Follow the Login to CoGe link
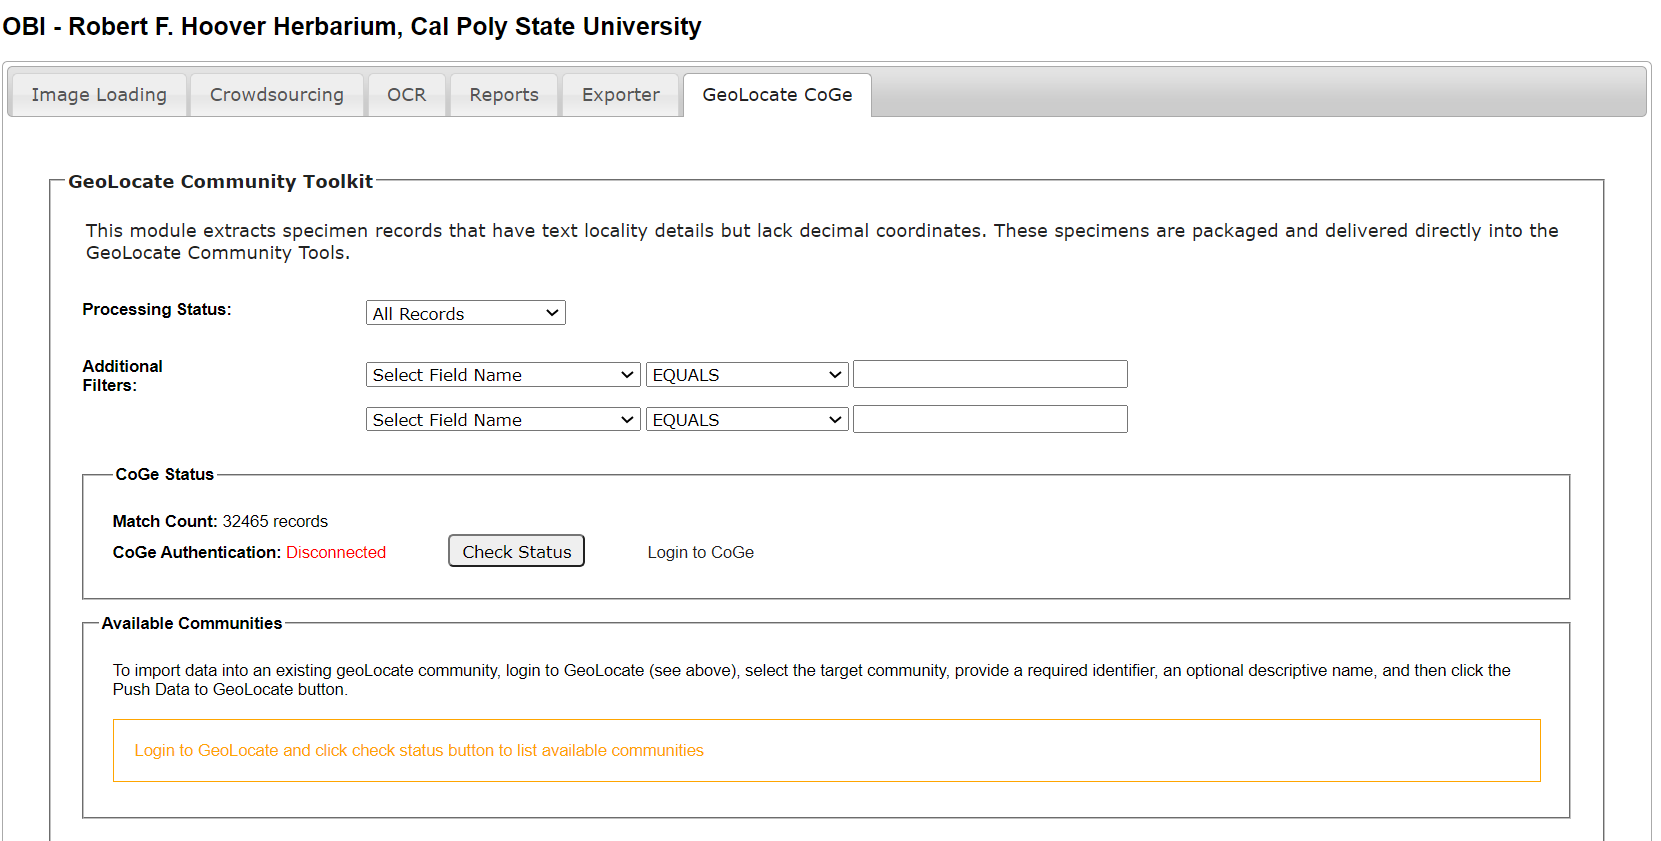The image size is (1661, 841). [x=700, y=552]
